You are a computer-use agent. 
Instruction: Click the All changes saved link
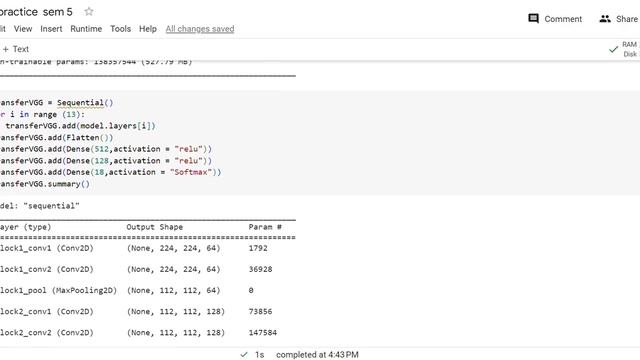200,29
